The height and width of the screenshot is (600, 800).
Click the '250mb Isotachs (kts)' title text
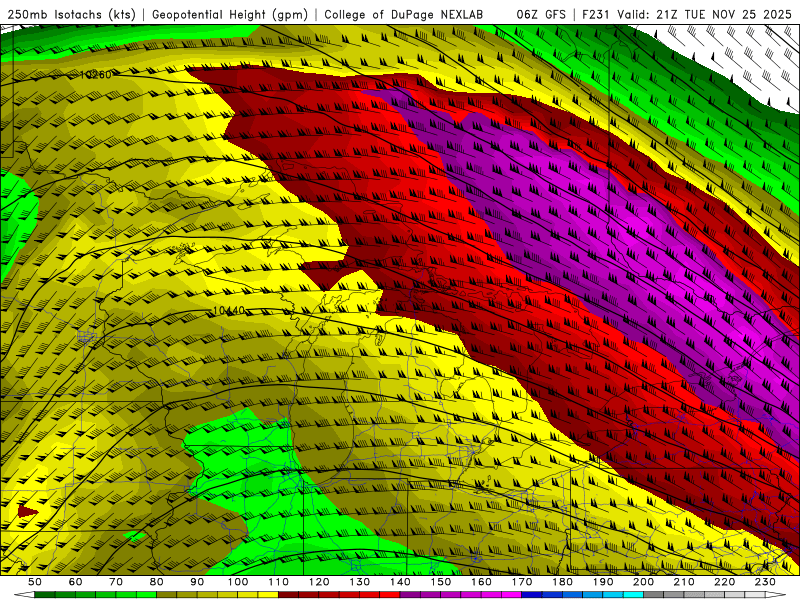click(71, 15)
